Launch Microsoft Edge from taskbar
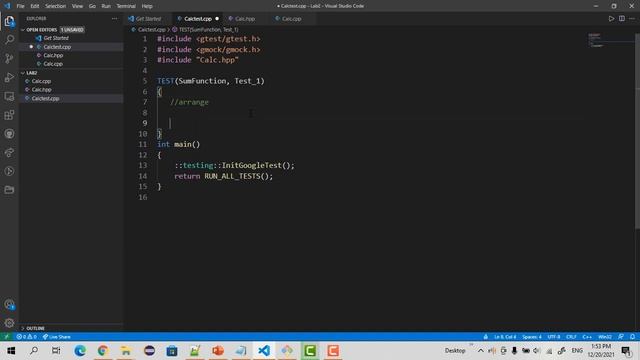640x360 pixels. (x=80, y=351)
